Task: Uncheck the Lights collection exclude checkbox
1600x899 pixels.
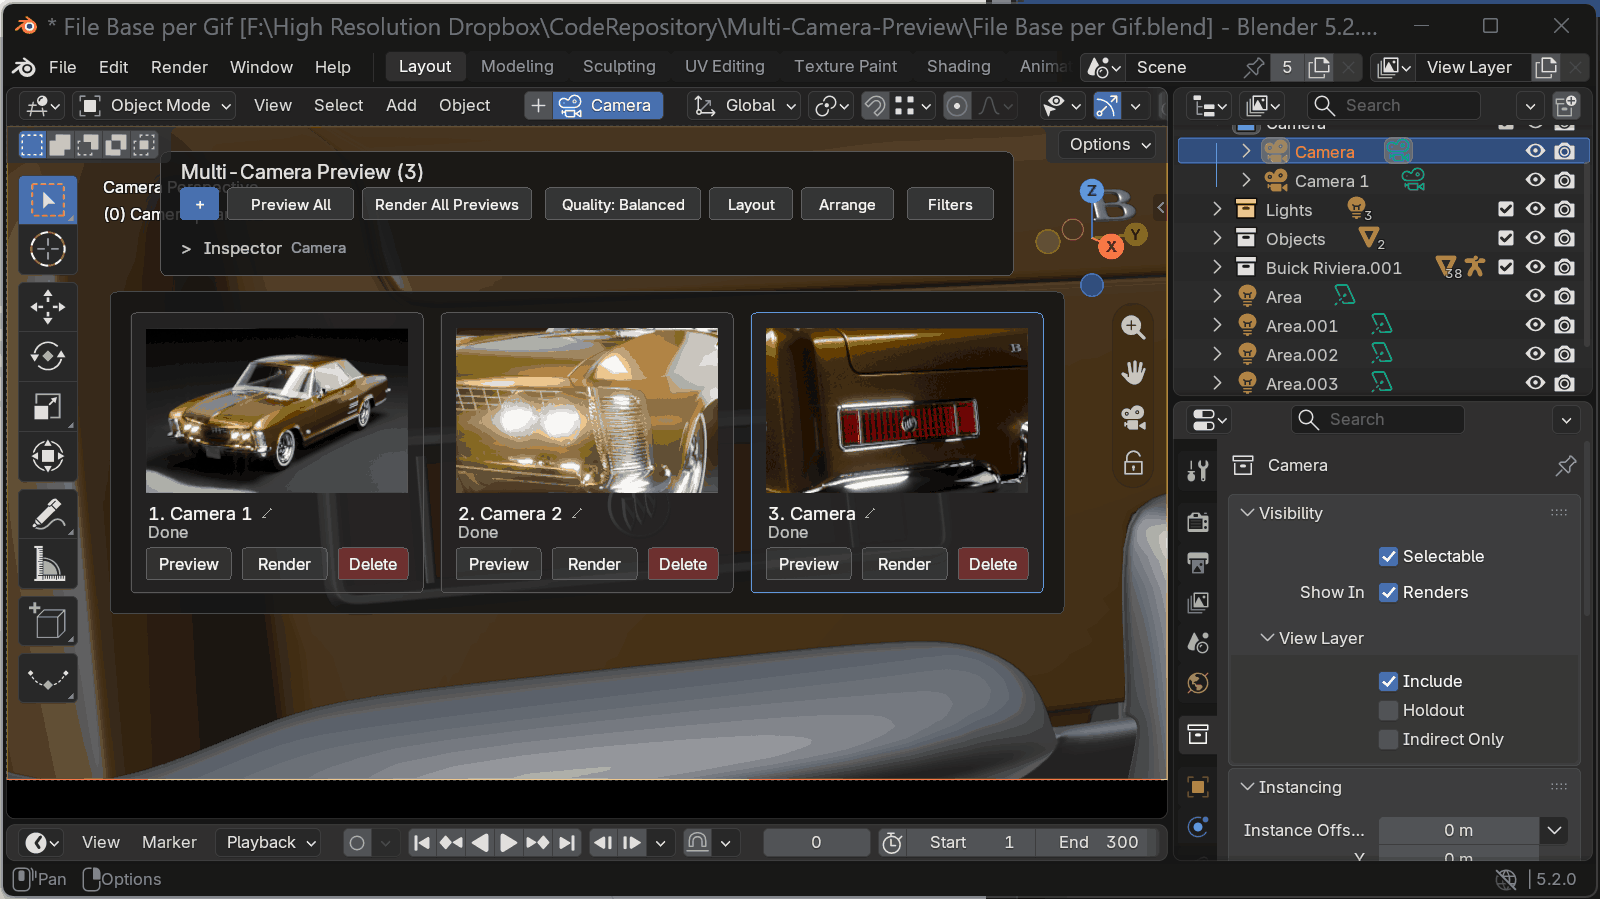Action: (1506, 209)
